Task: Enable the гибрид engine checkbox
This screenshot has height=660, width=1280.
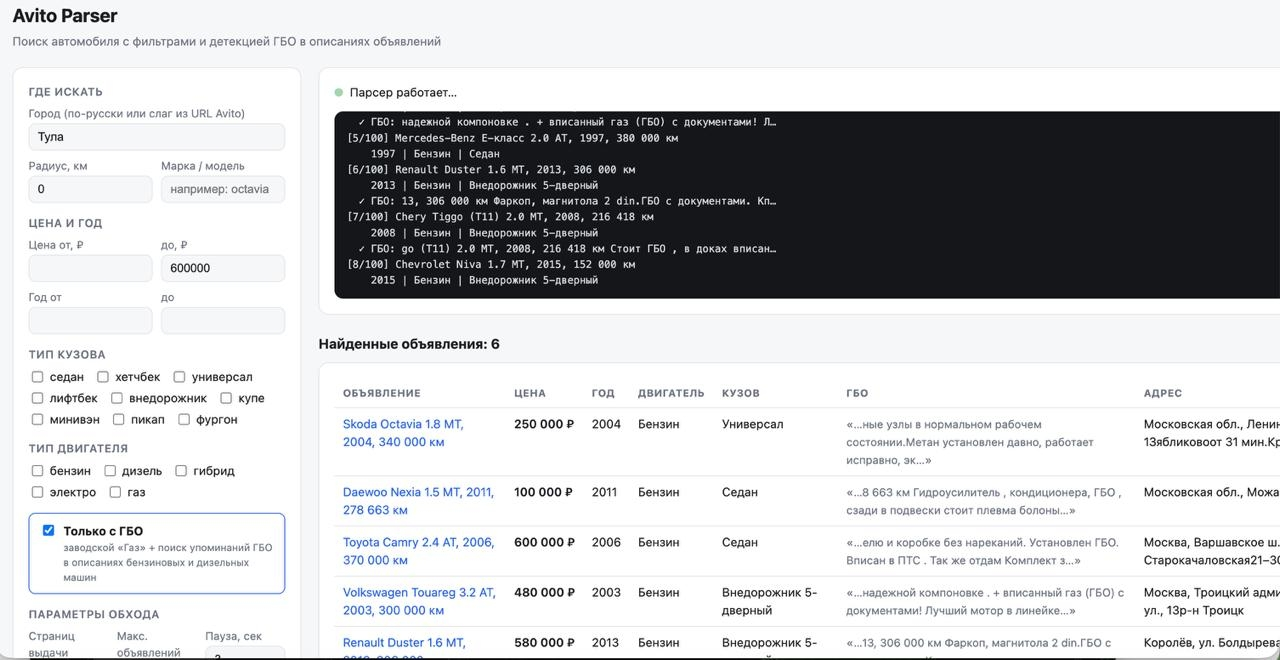Action: click(x=181, y=470)
